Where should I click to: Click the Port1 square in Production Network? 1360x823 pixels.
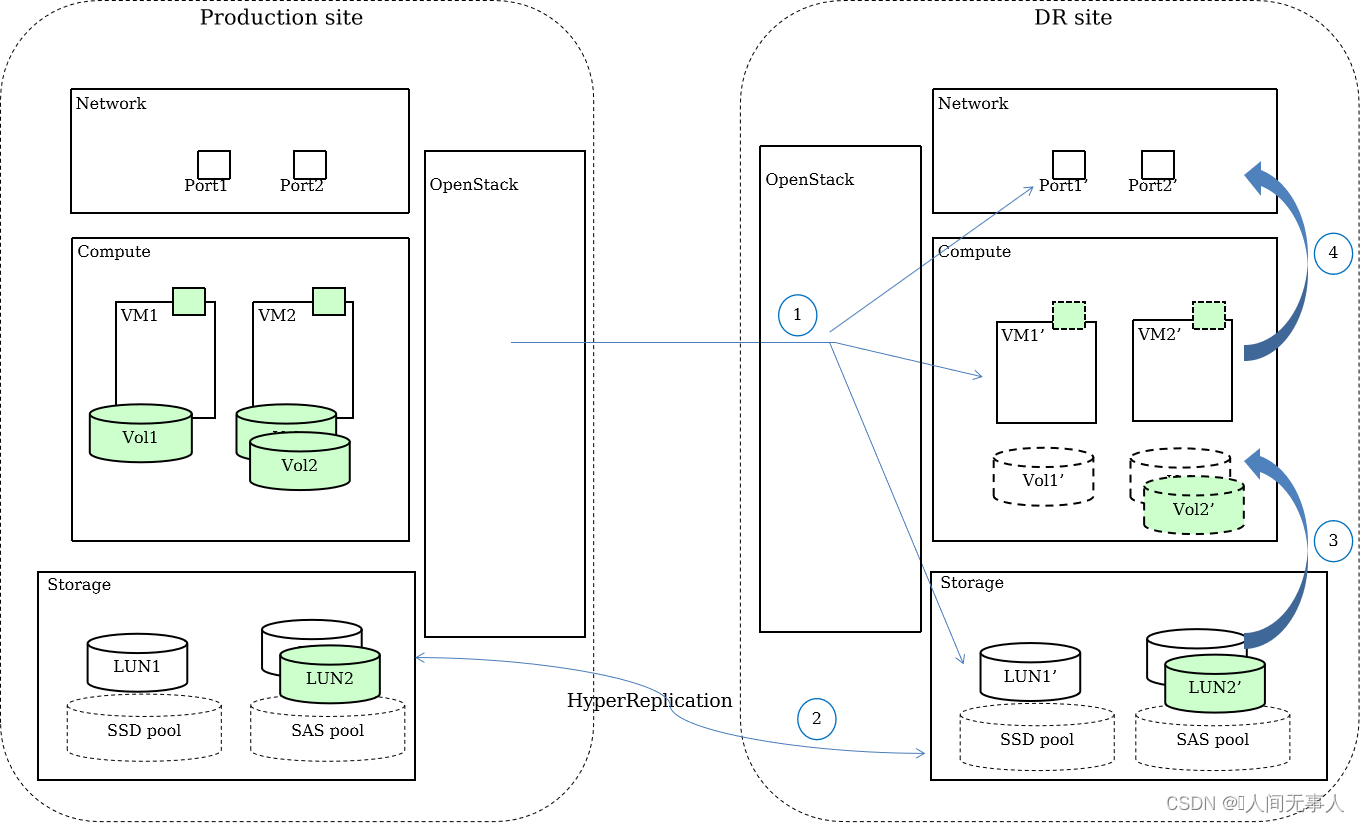coord(214,165)
